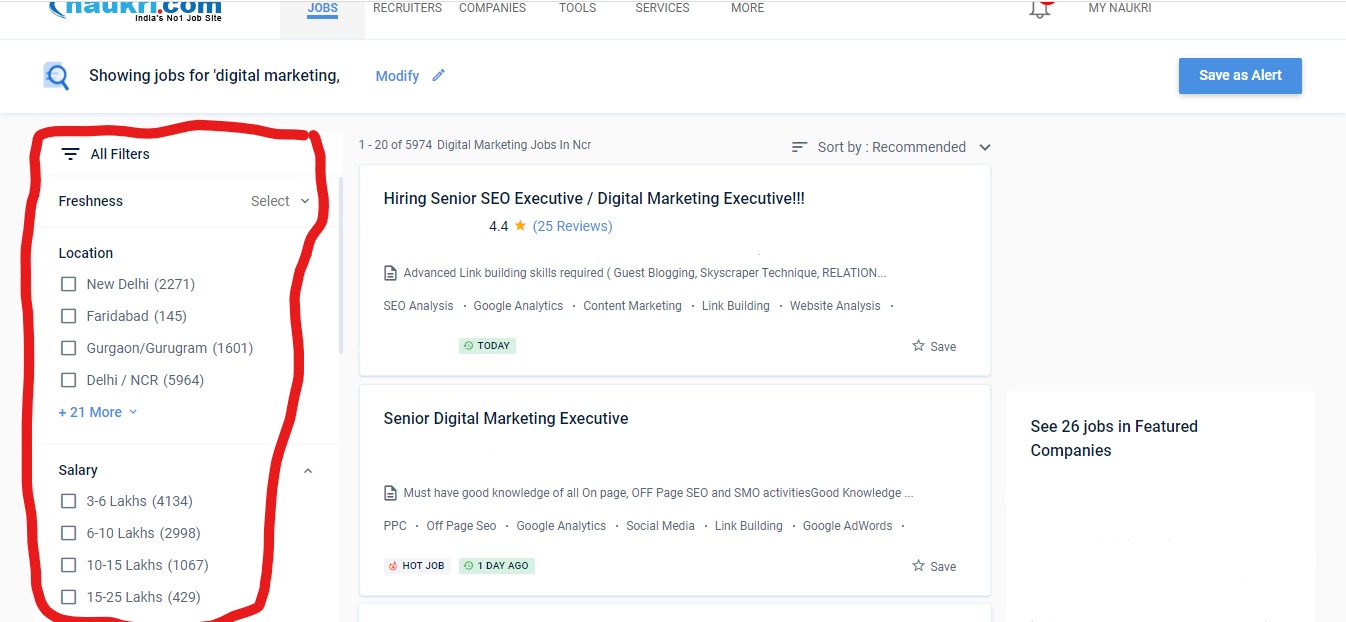The width and height of the screenshot is (1346, 622).
Task: Tick the Faridabad location checkbox
Action: (68, 316)
